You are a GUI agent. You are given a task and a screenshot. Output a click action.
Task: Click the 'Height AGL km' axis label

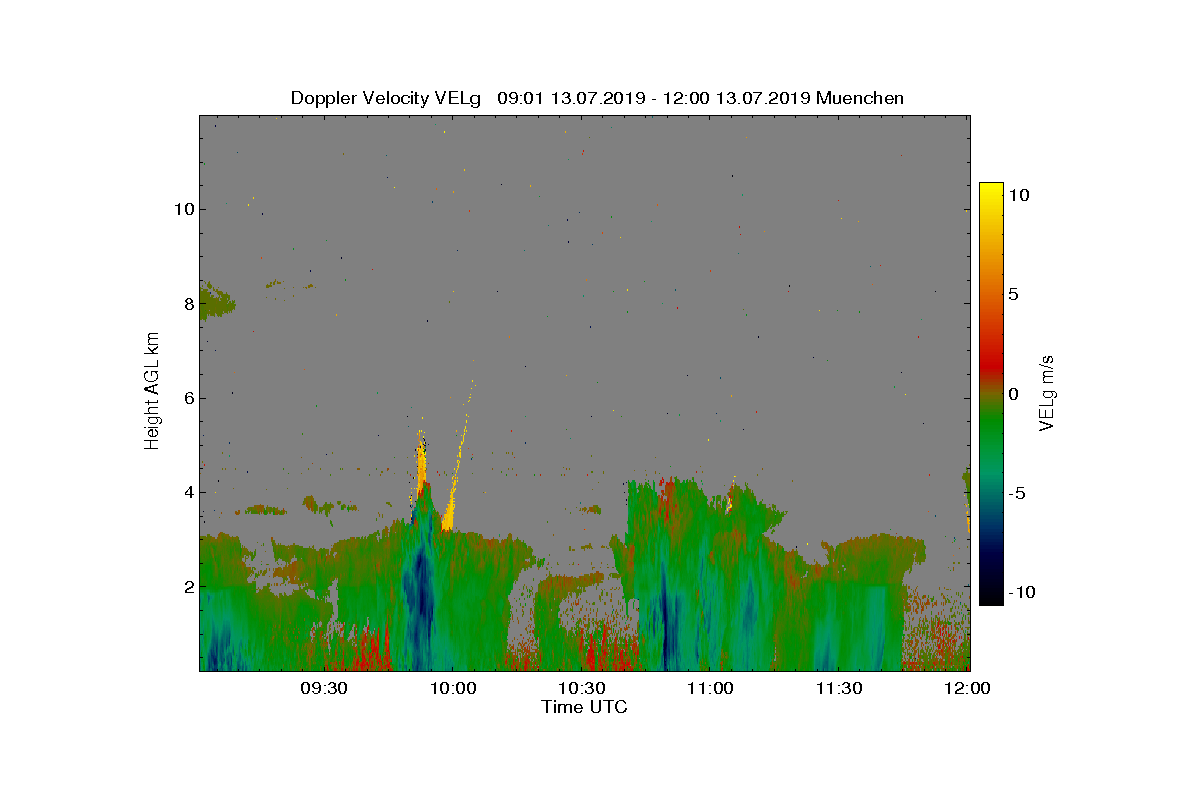coord(152,390)
